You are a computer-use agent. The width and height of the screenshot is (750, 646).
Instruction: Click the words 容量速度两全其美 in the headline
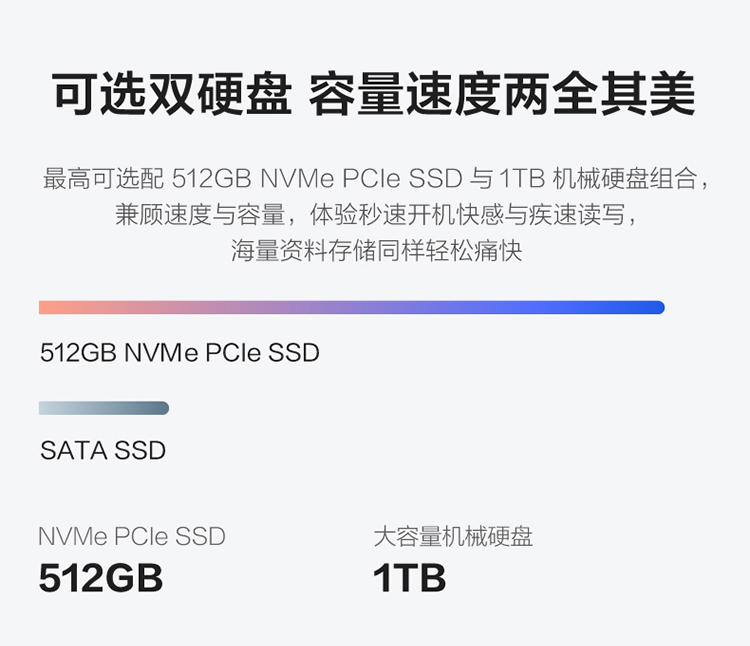[502, 94]
